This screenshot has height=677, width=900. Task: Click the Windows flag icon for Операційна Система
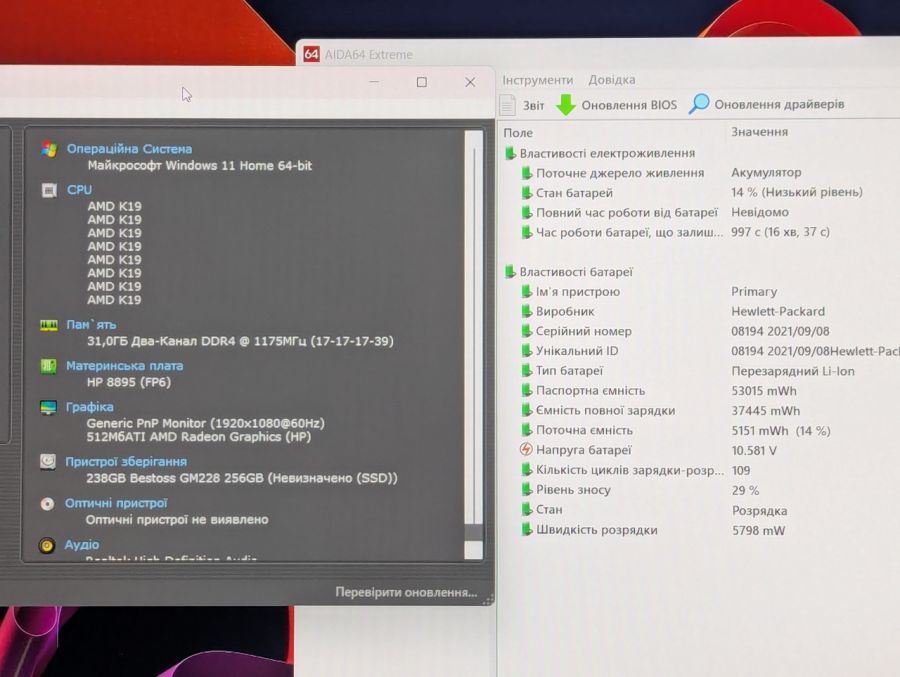coord(49,149)
